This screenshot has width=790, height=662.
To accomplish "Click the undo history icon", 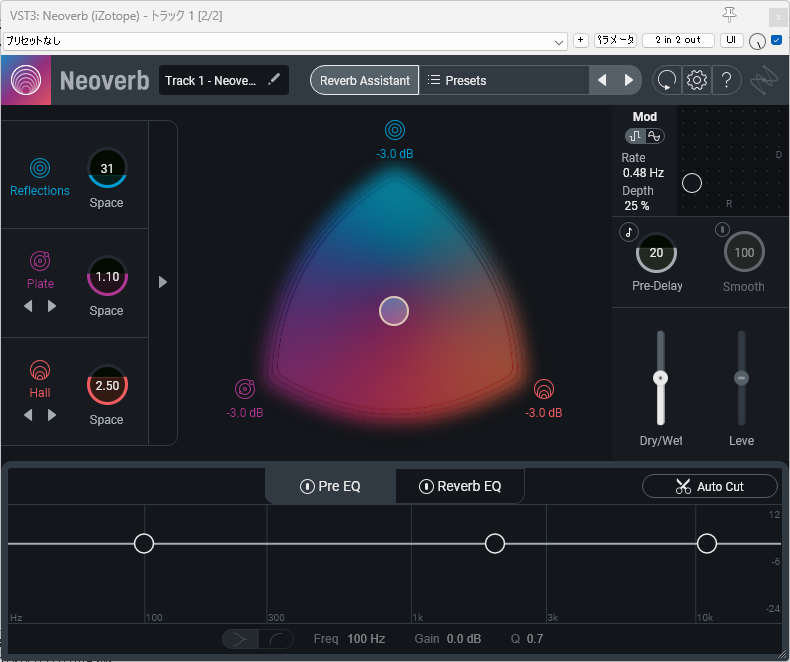I will click(x=667, y=80).
